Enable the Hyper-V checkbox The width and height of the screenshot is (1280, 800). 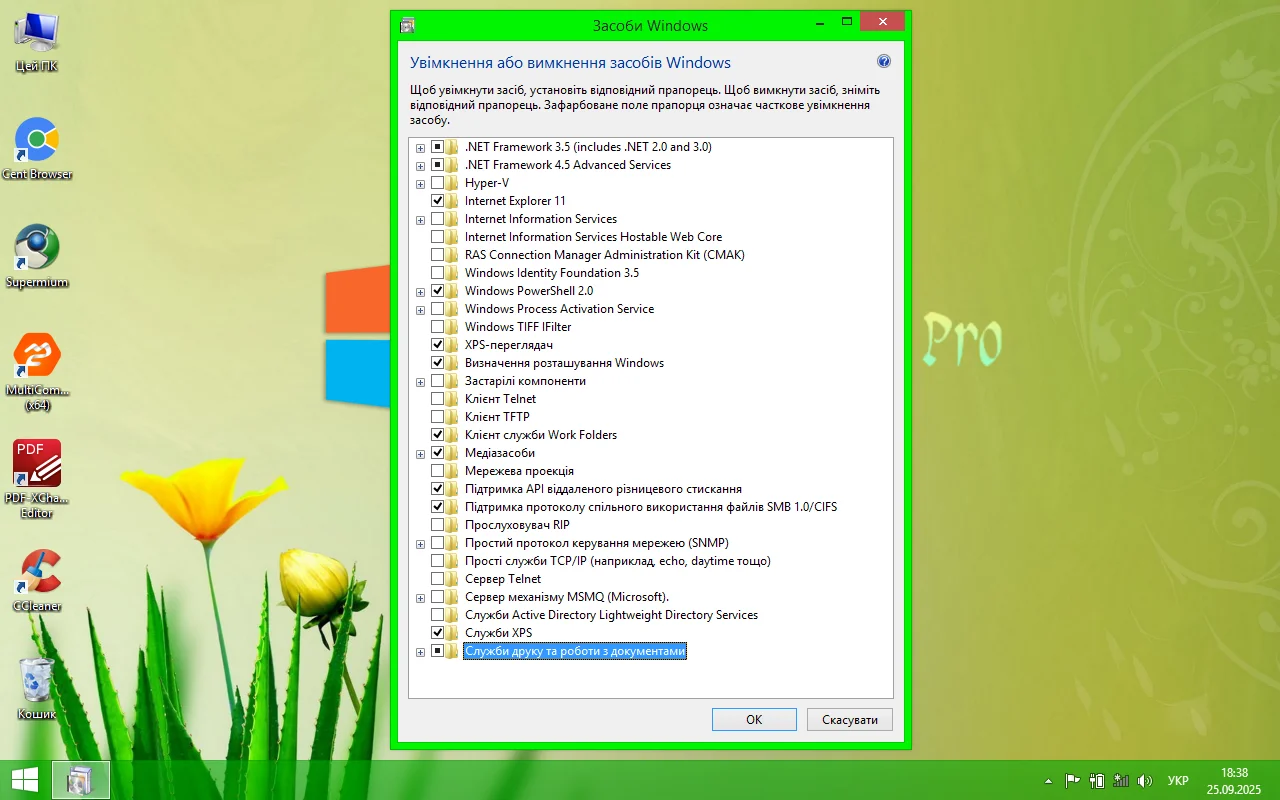coord(437,183)
